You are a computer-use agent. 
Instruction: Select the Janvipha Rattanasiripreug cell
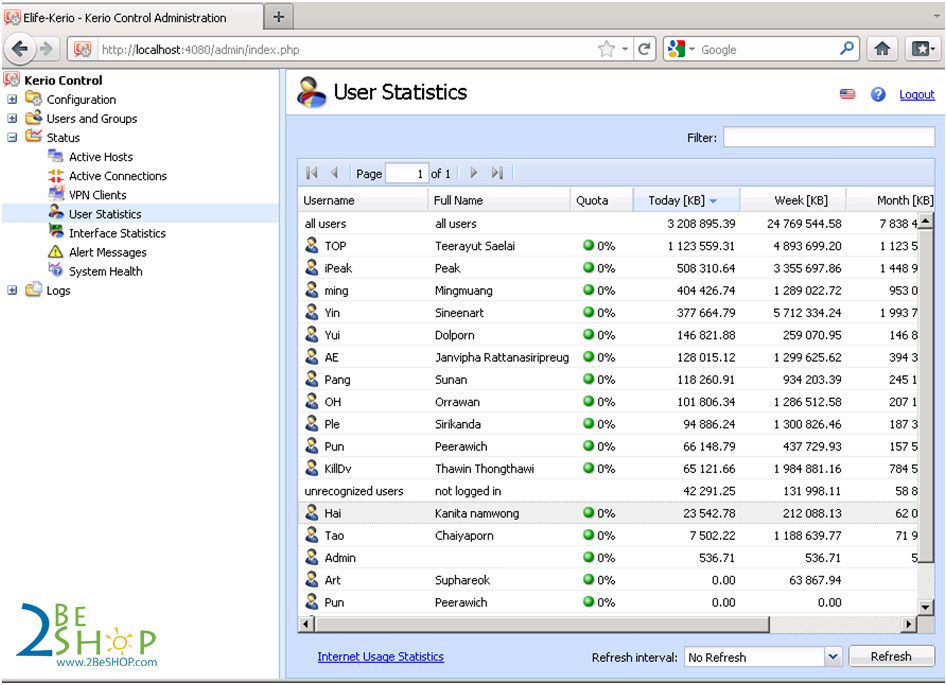tap(502, 357)
